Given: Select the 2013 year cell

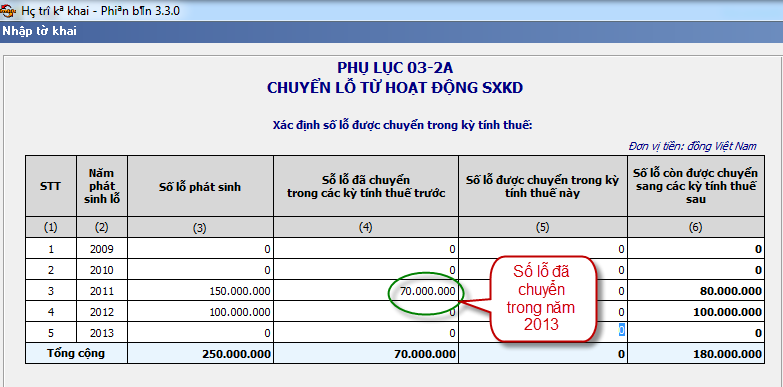Looking at the screenshot, I should tap(101, 333).
